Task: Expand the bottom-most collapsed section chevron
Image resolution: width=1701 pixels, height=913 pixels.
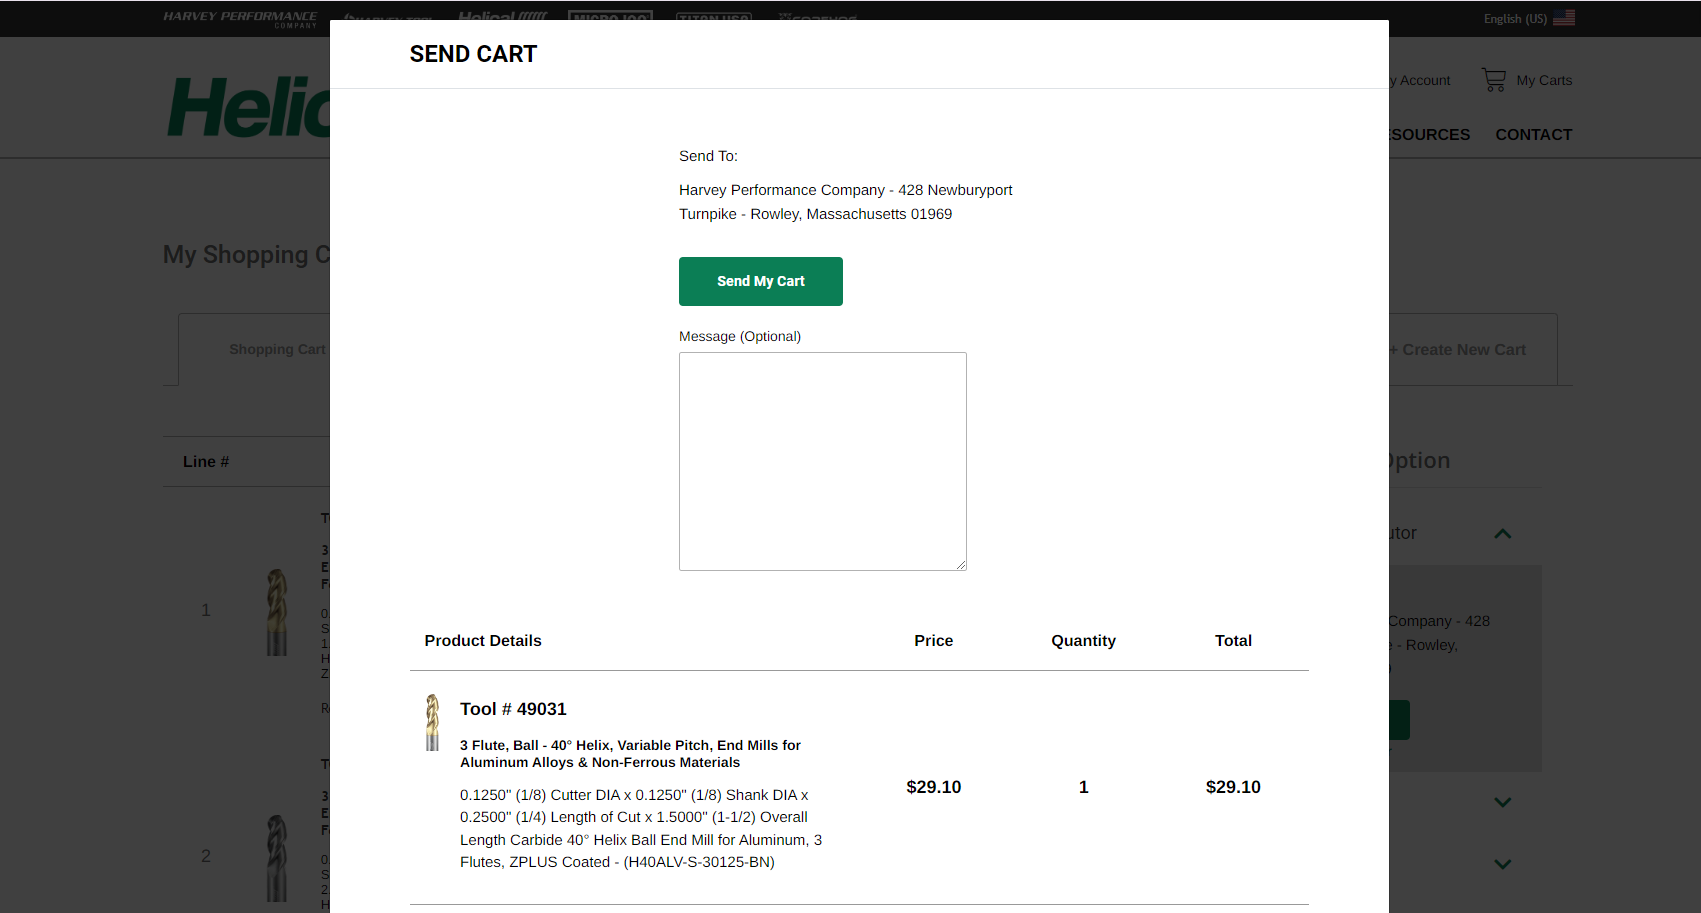Action: click(1502, 864)
